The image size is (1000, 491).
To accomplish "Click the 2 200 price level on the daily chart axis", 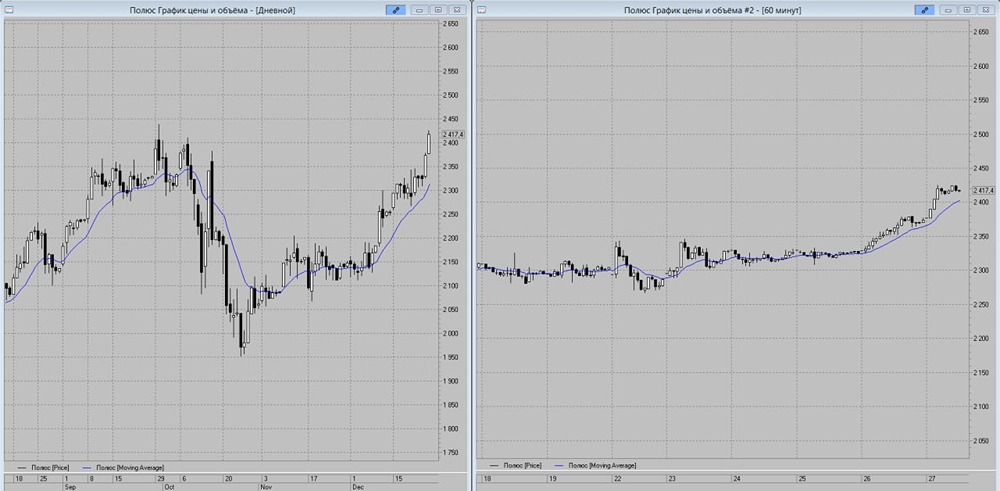I will [x=451, y=238].
